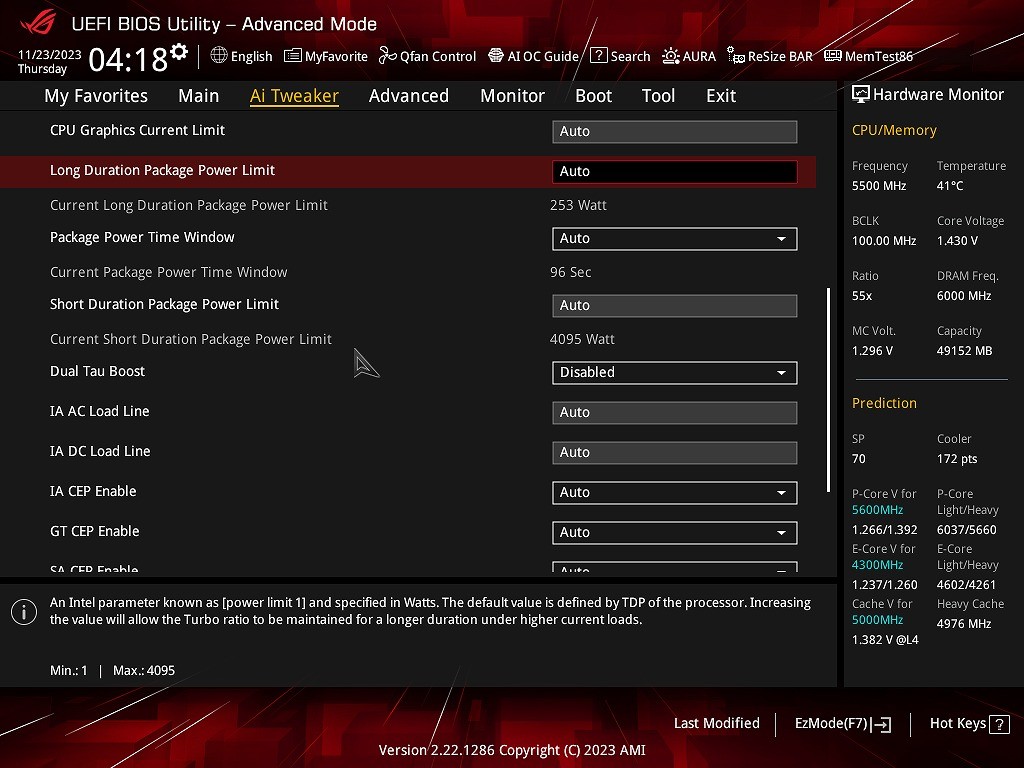Click the CPU/Memory section heading

(x=894, y=130)
